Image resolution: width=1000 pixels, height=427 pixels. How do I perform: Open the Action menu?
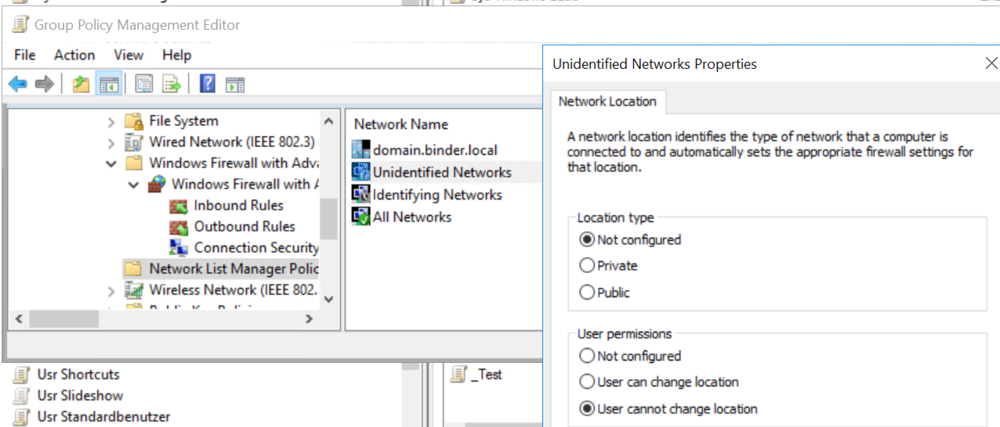tap(74, 55)
